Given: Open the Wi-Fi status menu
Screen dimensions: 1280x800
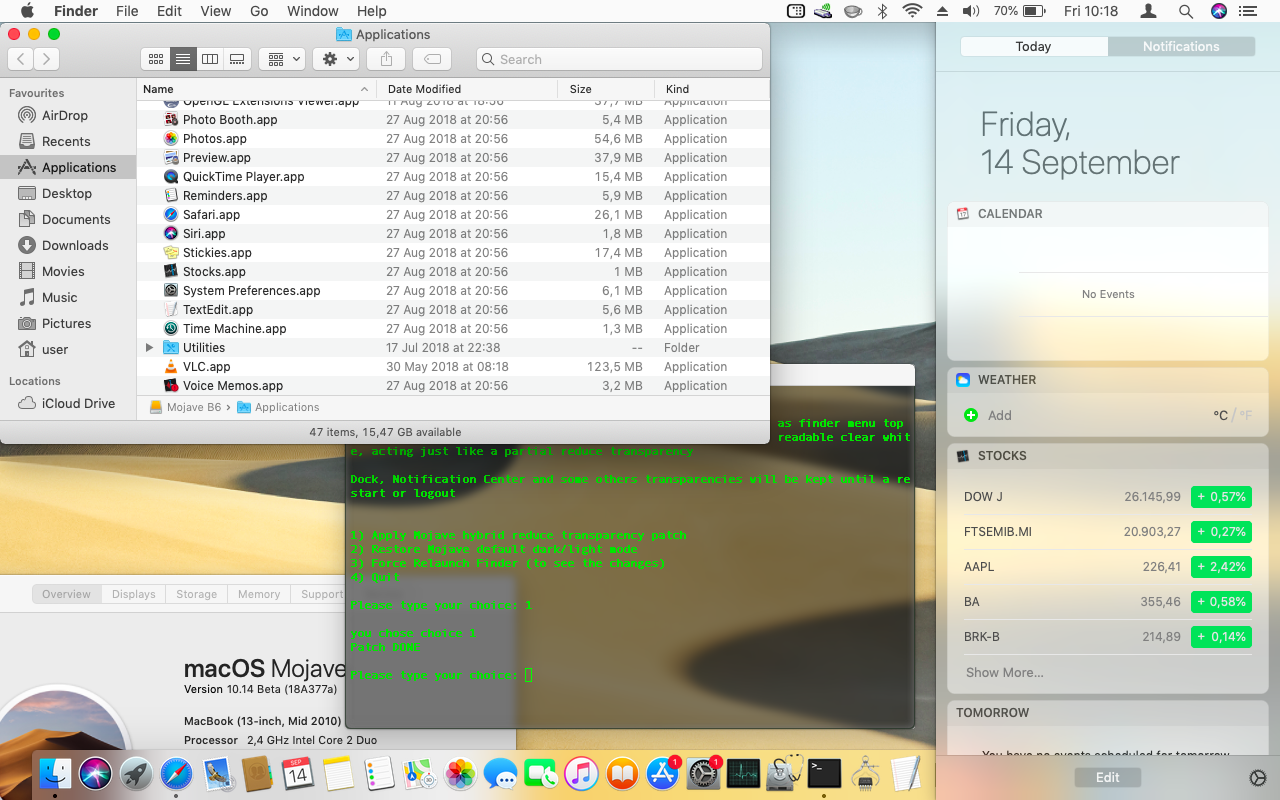Looking at the screenshot, I should pyautogui.click(x=911, y=11).
